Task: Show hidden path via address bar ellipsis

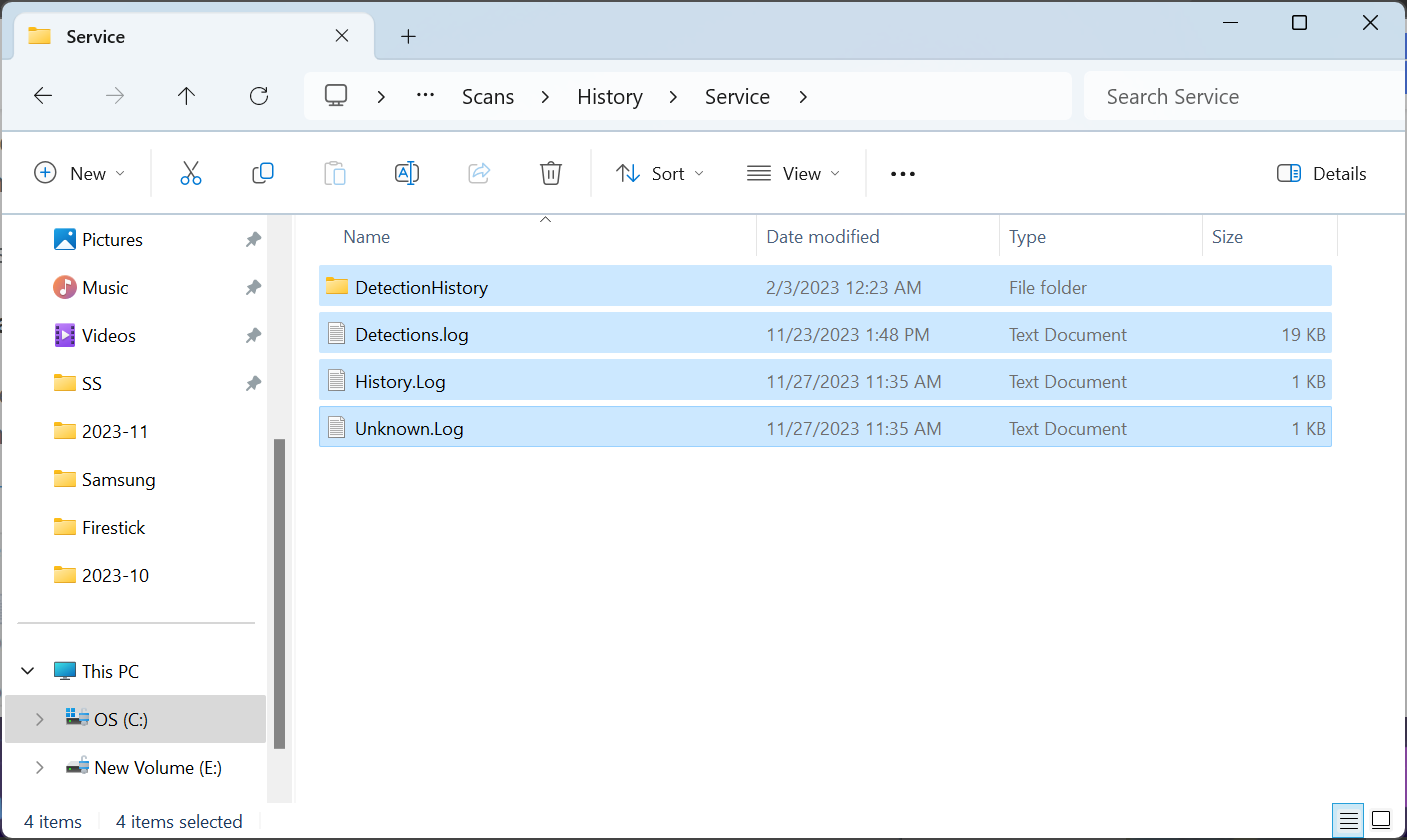Action: 426,96
